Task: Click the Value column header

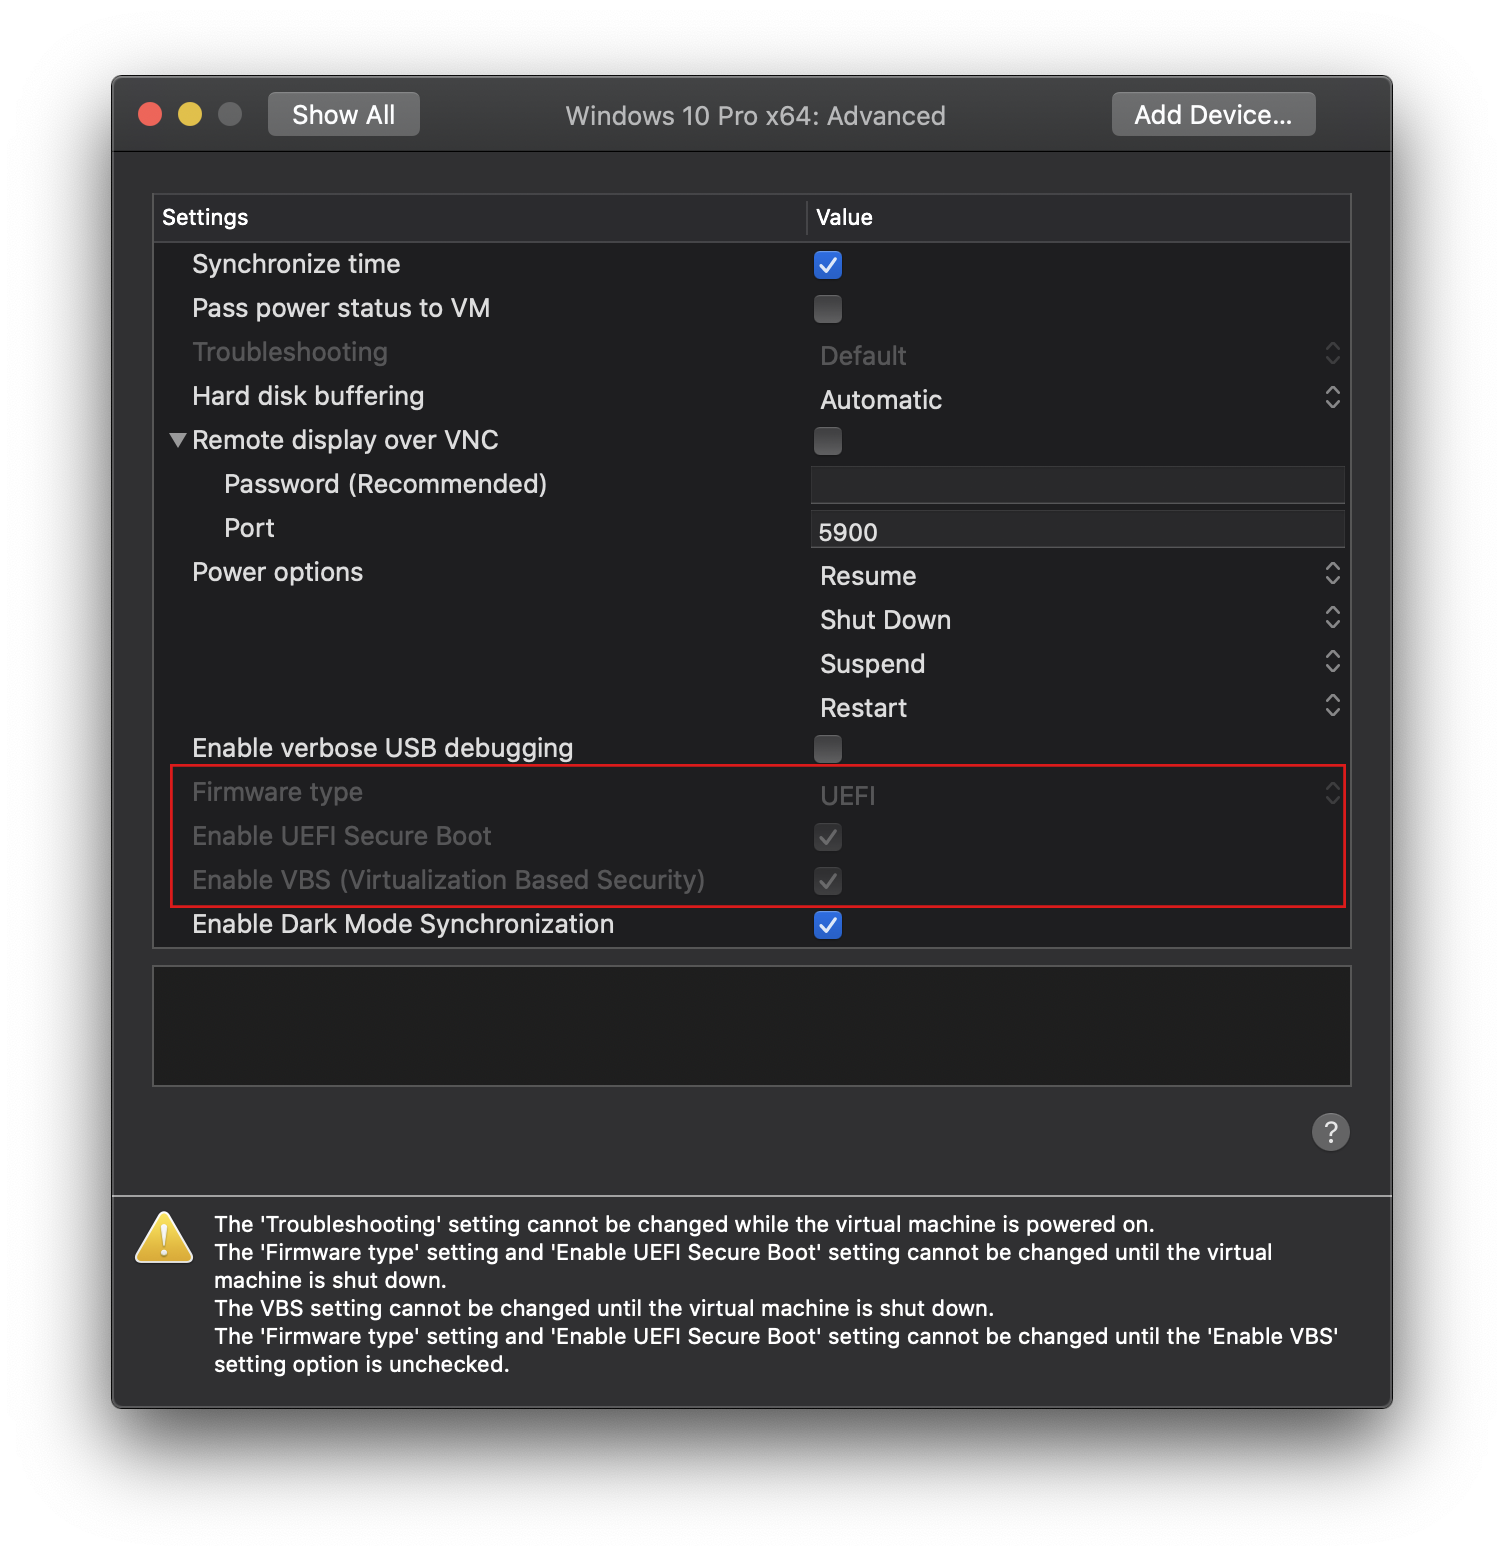Action: coord(1079,218)
